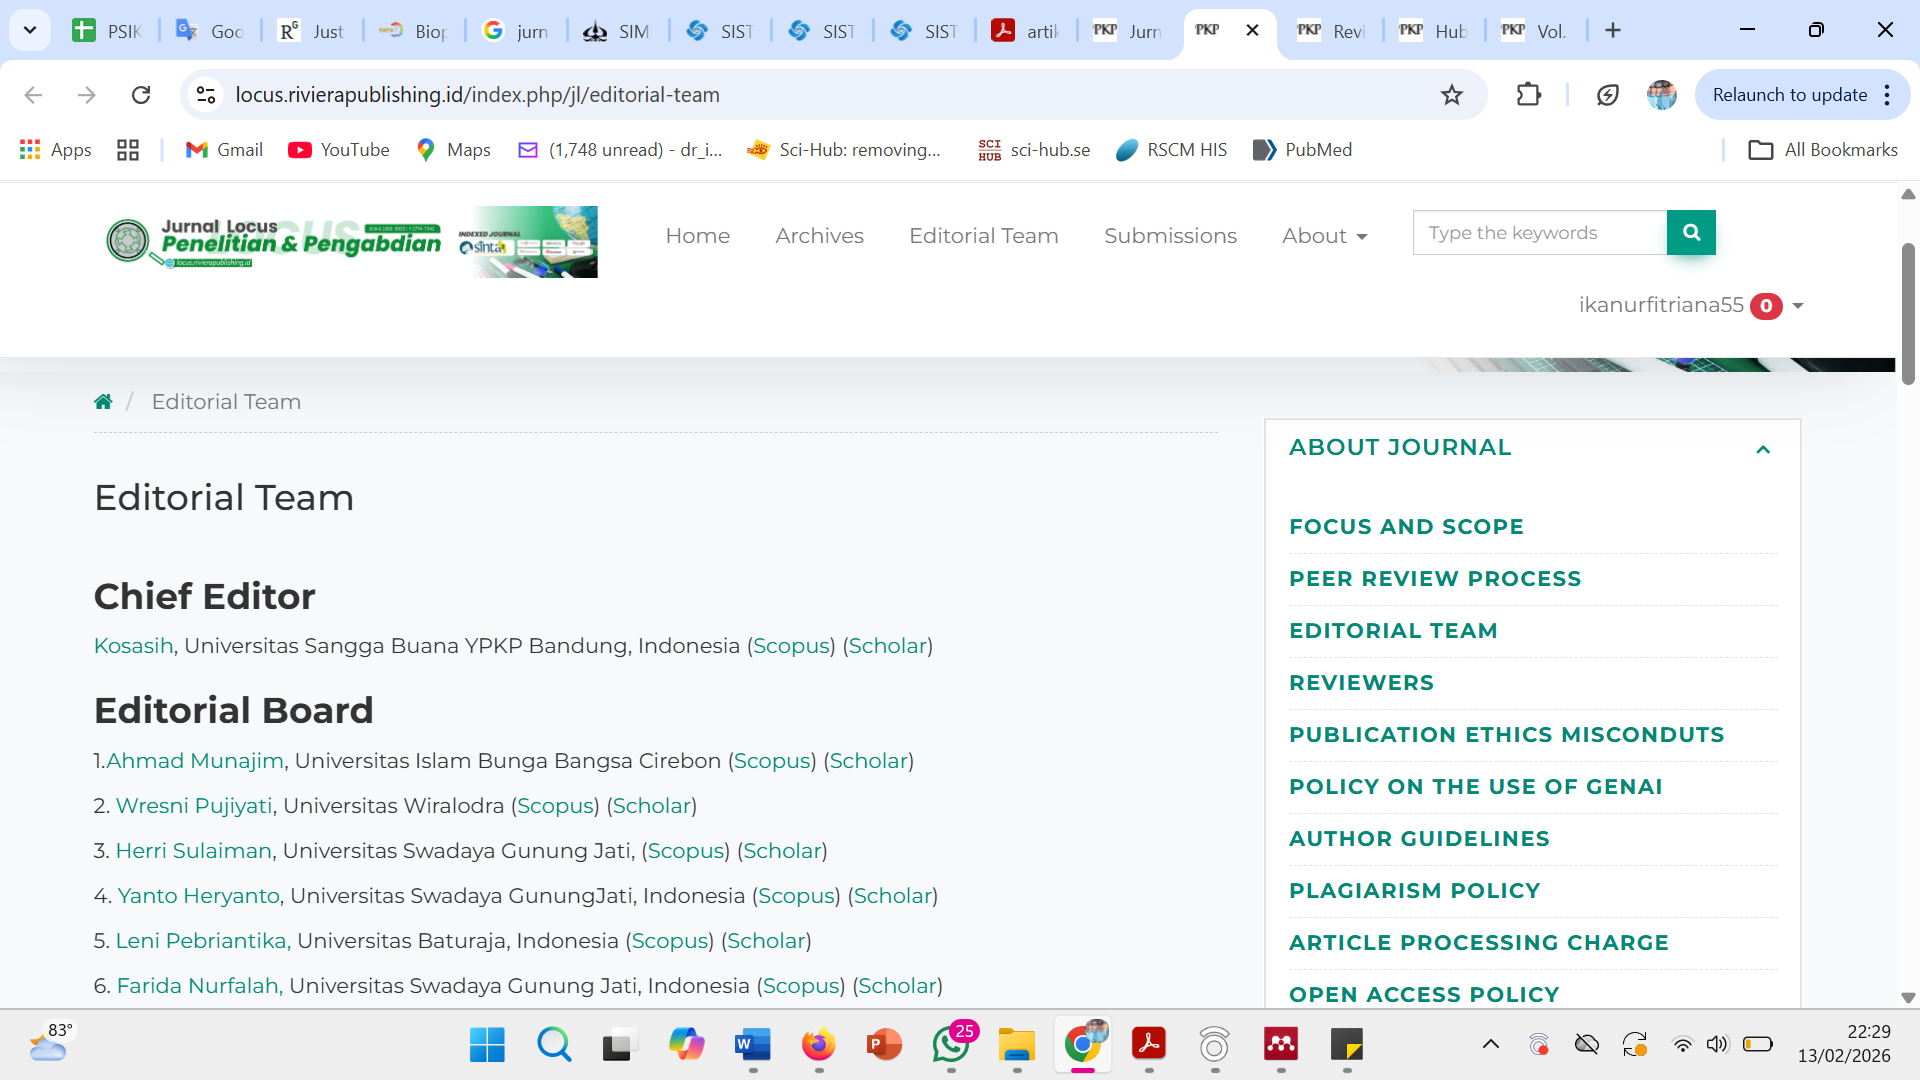View site information icon in address bar
This screenshot has width=1920, height=1080.
pos(206,95)
